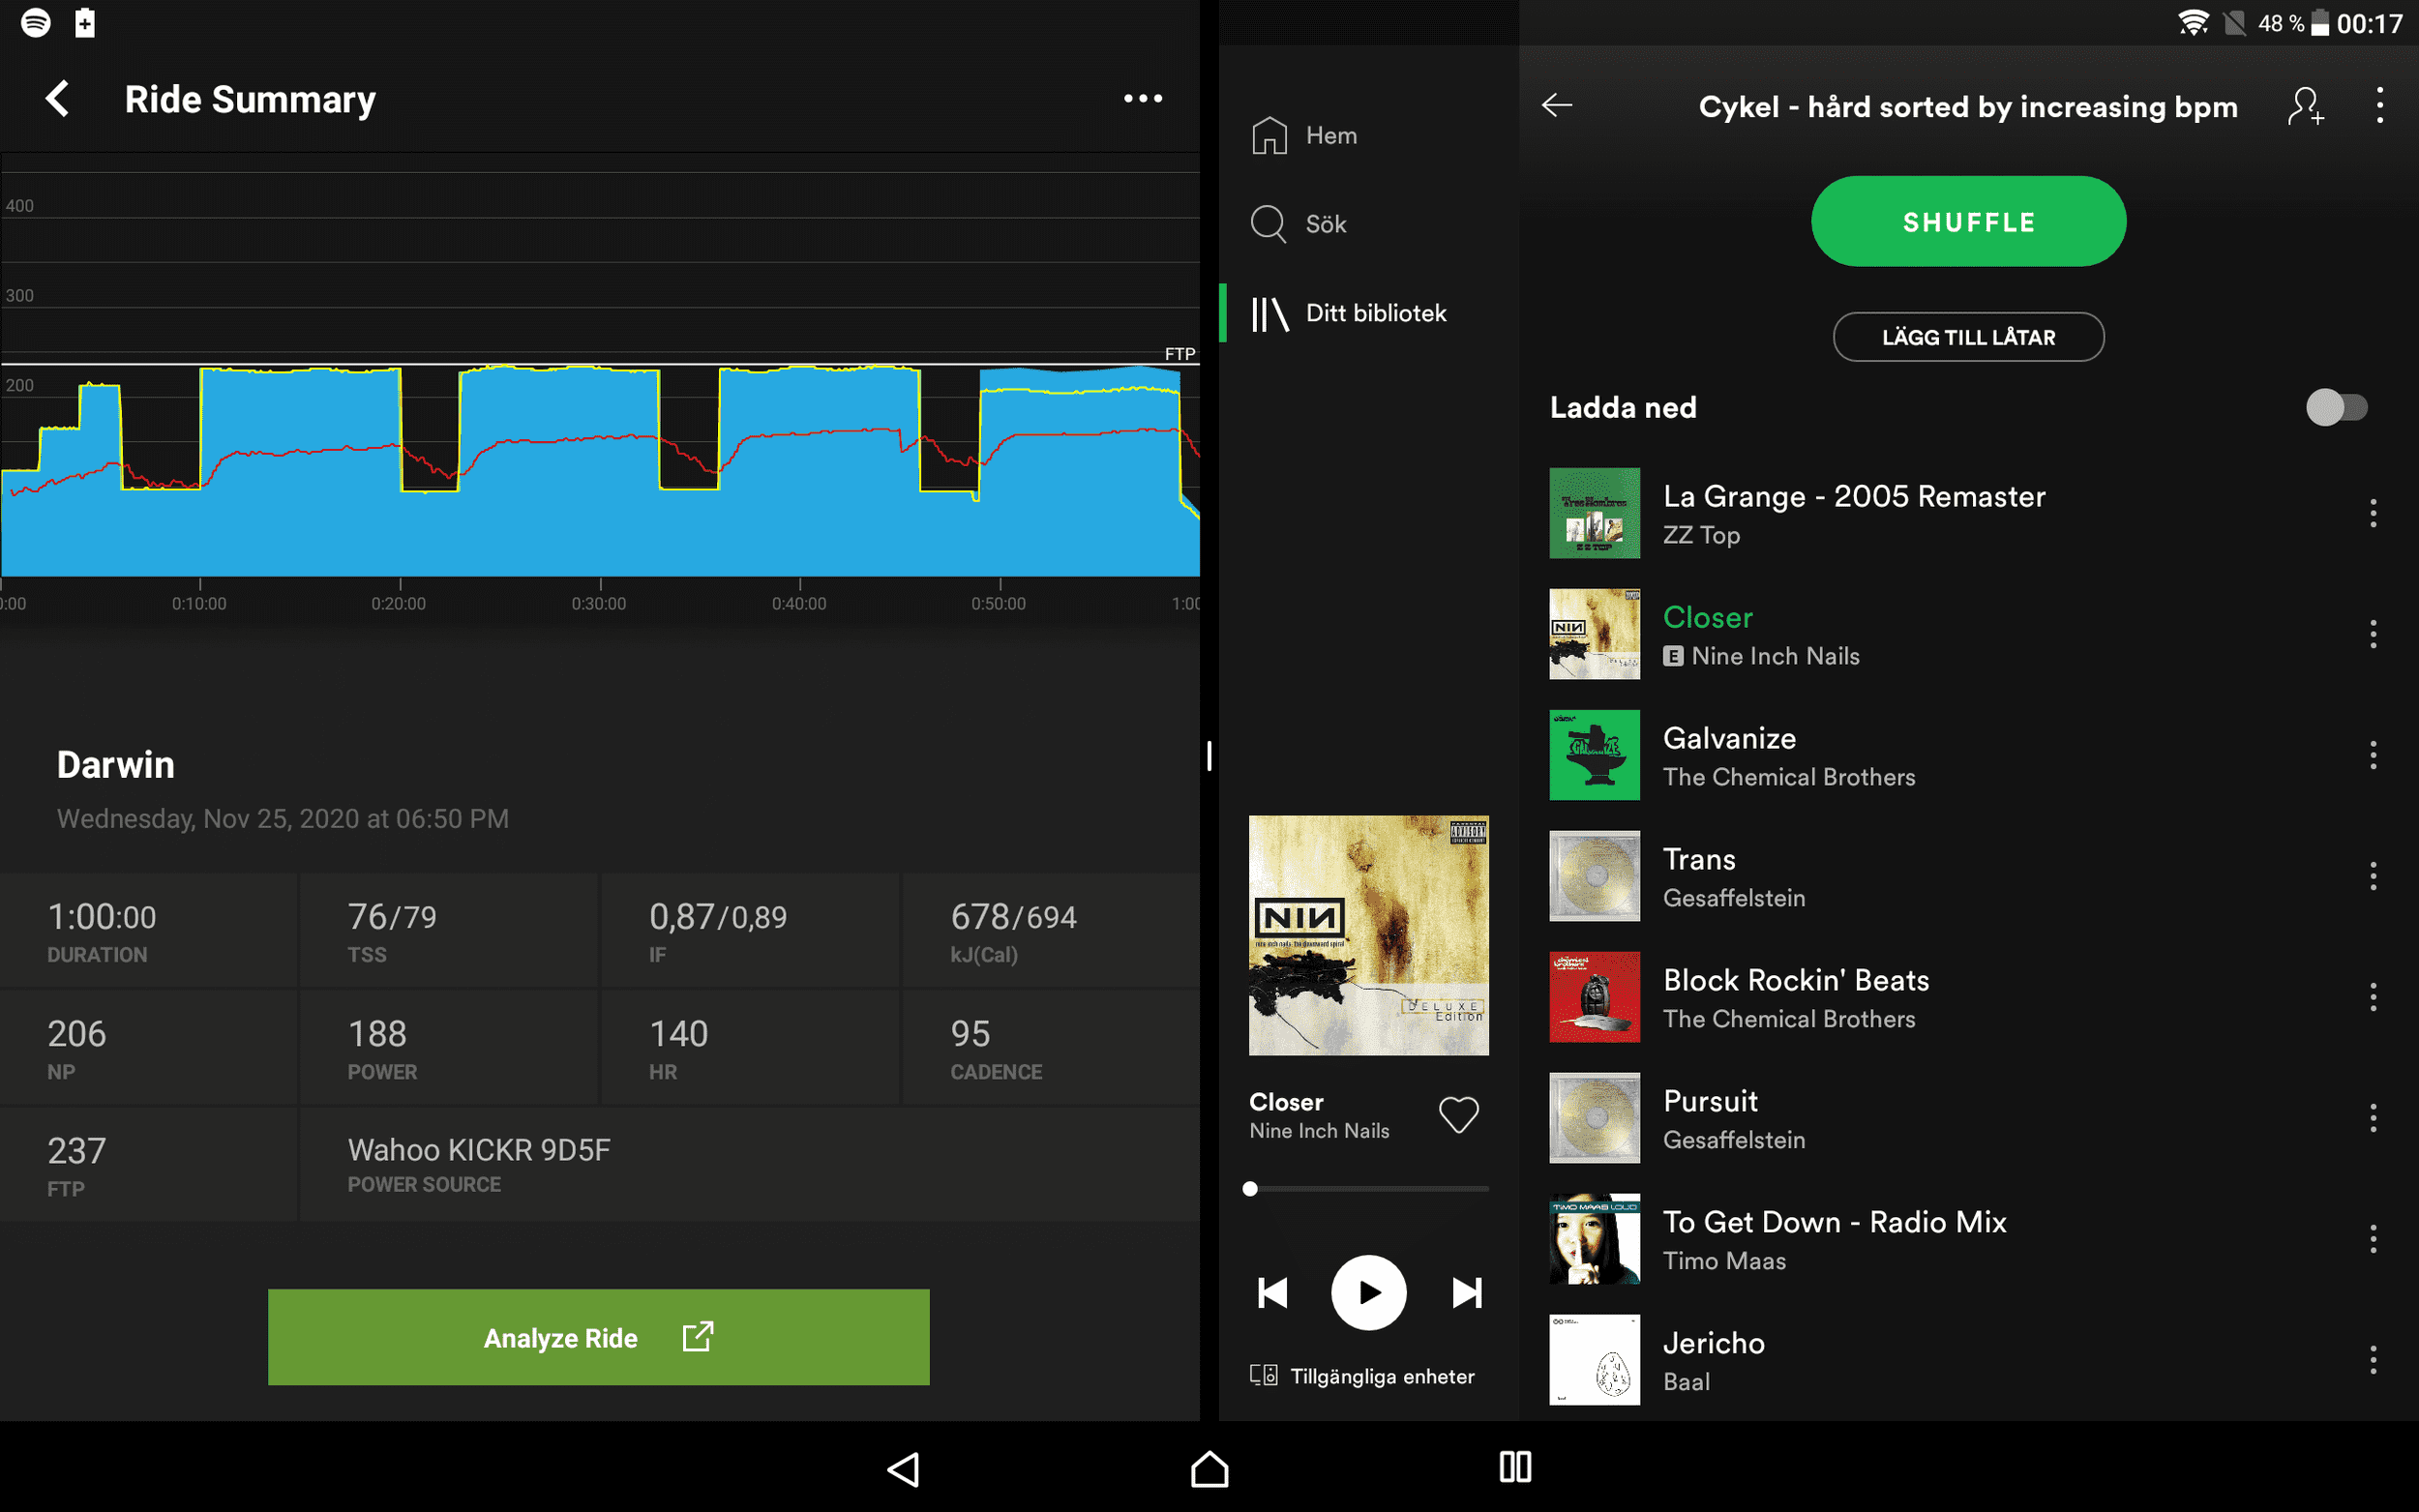Tap Android back navigation button

(x=903, y=1468)
